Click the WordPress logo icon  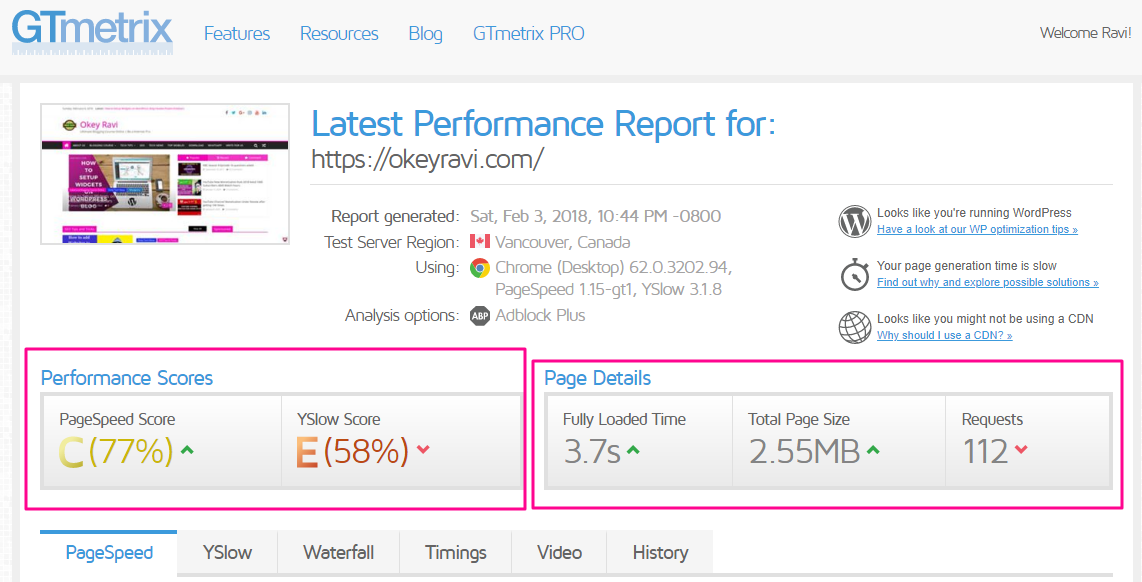pos(855,221)
